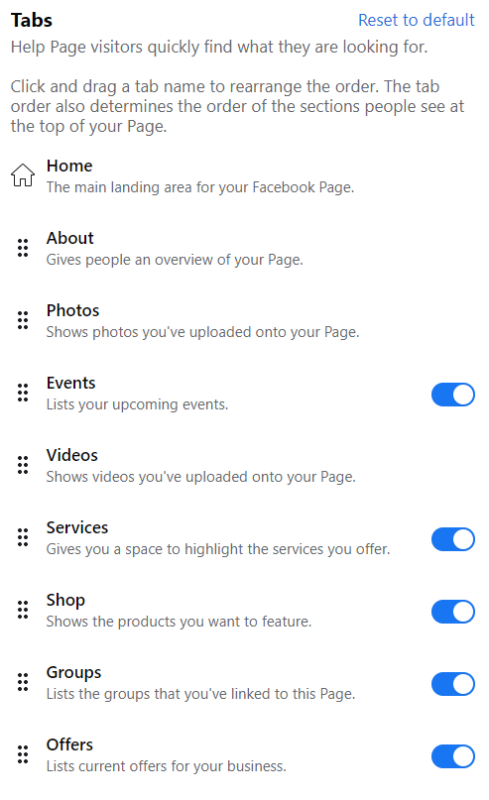
Task: Click the Tabs section heading
Action: 32,20
